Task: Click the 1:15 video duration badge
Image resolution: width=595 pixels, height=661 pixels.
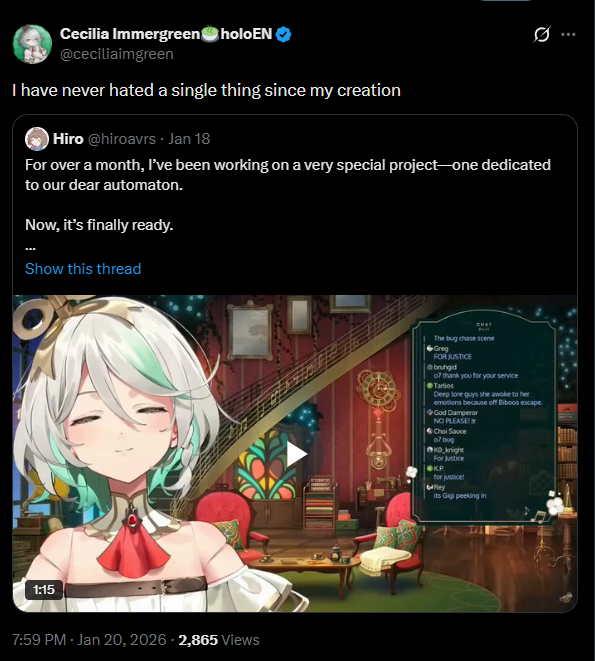Action: point(44,589)
